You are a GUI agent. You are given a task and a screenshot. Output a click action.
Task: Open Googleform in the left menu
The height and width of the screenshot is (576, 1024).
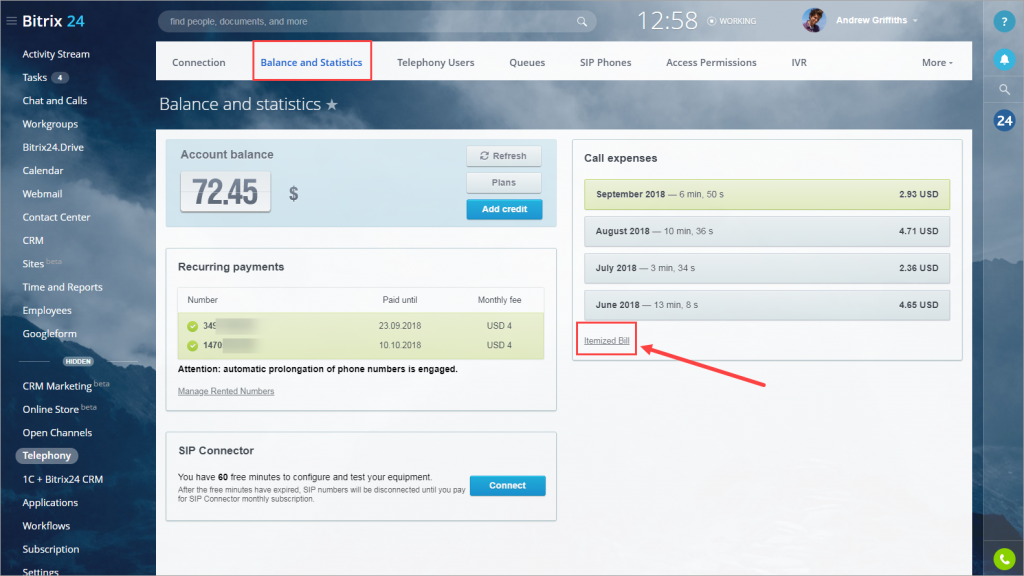[50, 334]
